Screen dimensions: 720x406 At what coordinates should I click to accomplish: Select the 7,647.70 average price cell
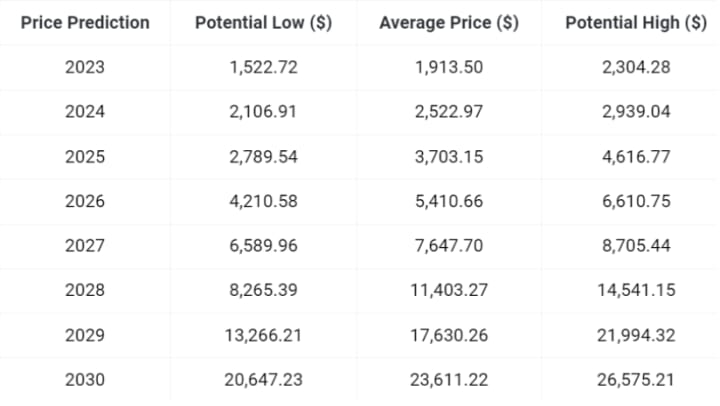(449, 246)
